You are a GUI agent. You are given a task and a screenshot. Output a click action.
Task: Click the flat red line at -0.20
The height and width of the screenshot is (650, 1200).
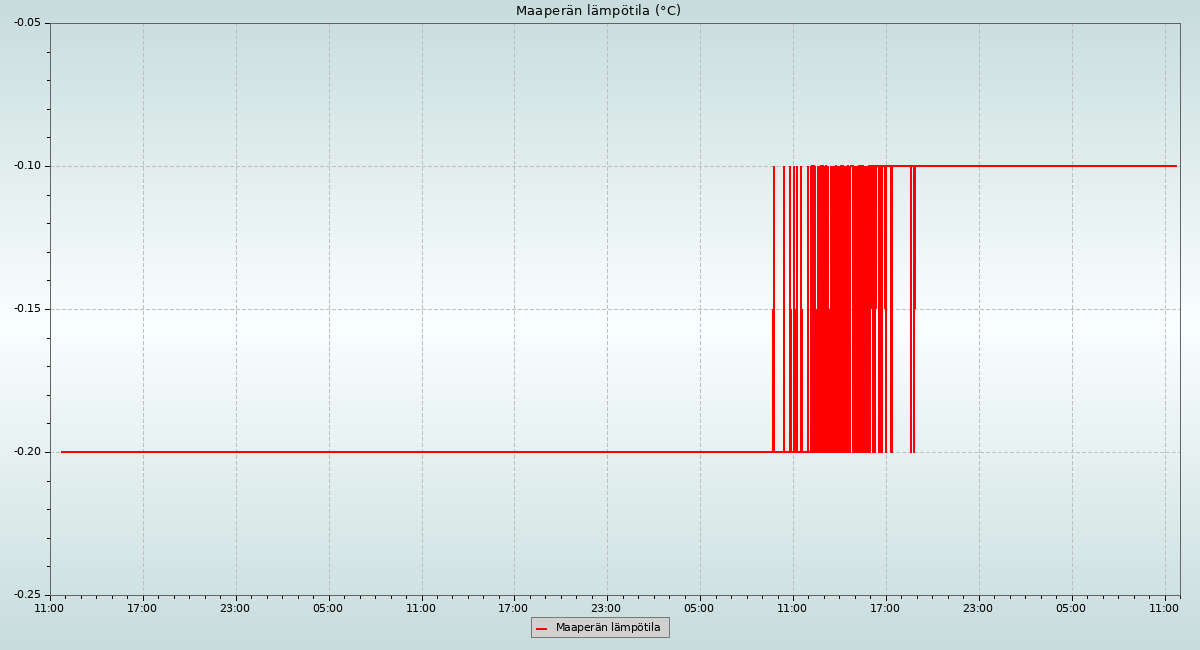pos(400,452)
